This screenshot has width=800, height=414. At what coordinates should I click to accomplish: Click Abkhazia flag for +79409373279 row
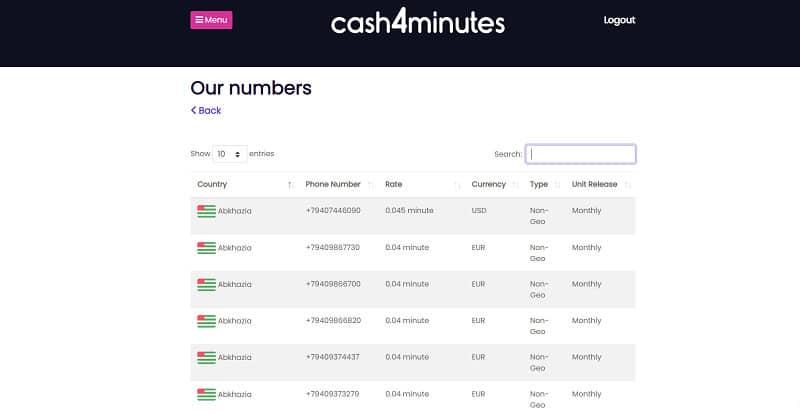tap(206, 394)
